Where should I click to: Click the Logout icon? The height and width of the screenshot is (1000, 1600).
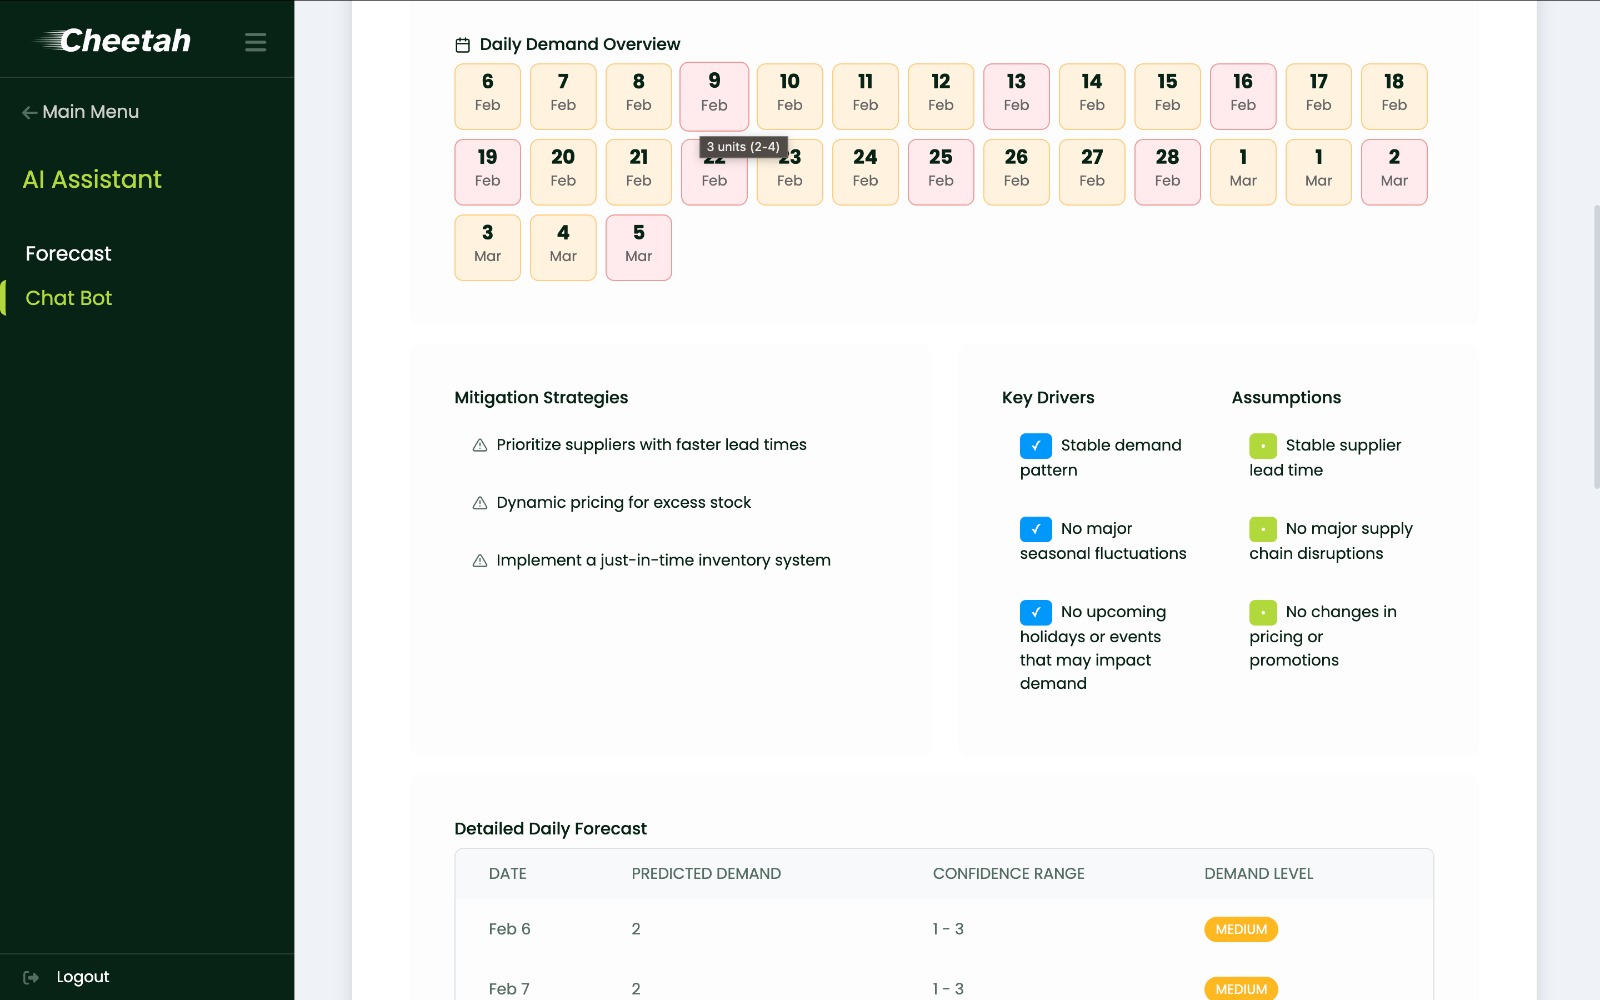[x=31, y=977]
